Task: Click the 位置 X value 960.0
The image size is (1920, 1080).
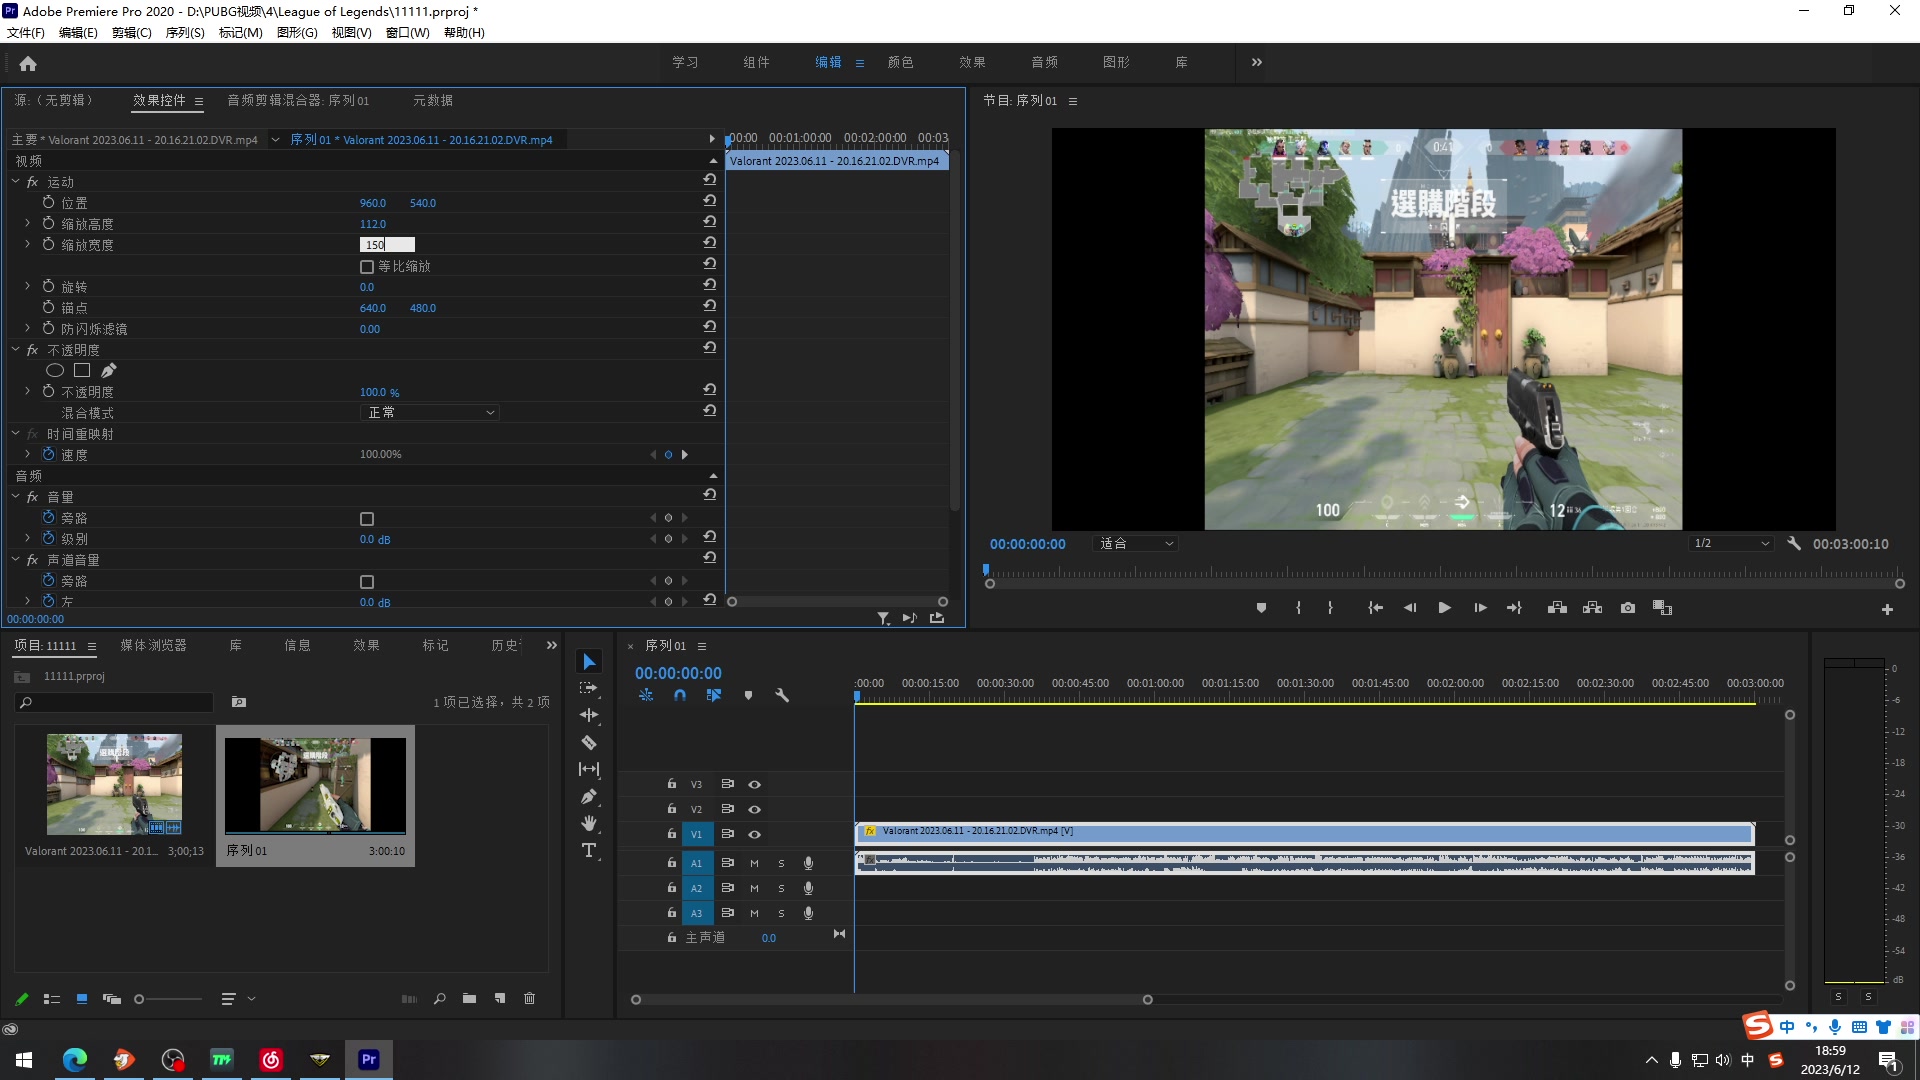Action: point(373,203)
